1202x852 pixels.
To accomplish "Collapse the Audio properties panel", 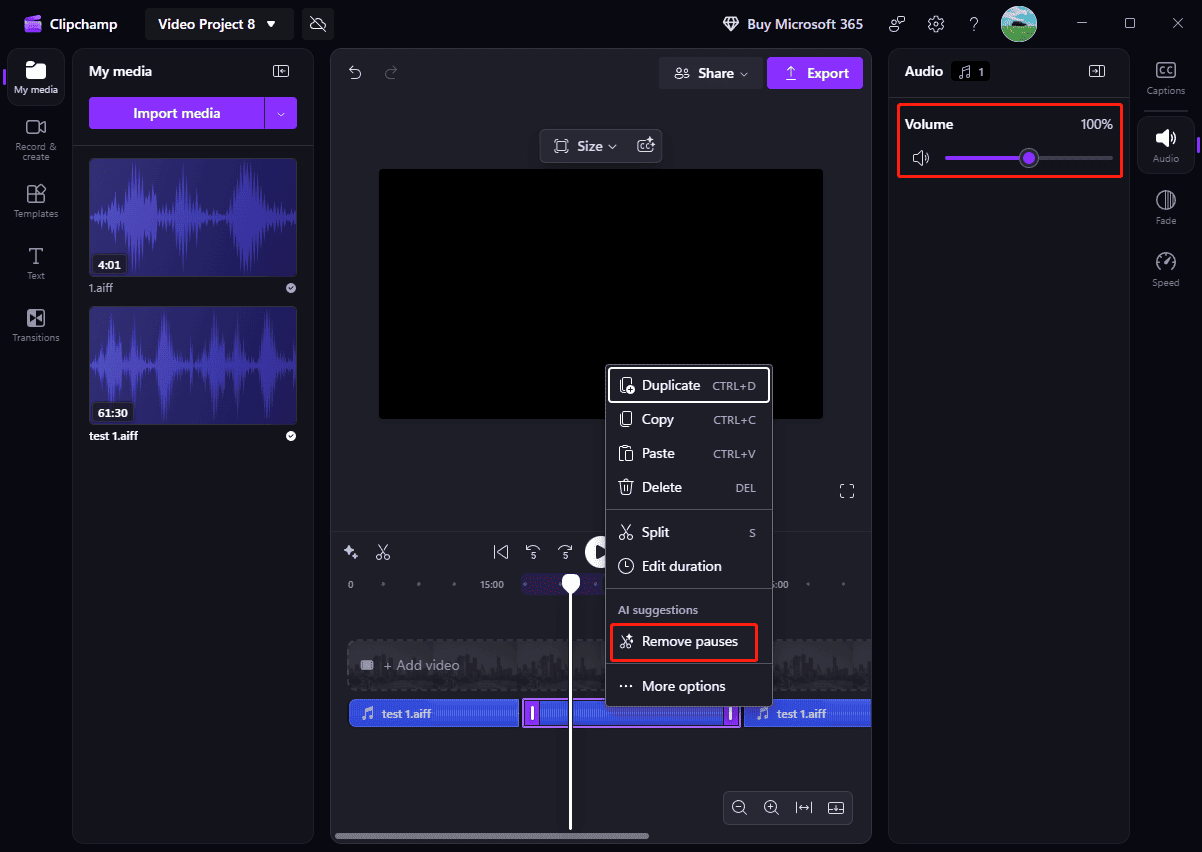I will 1096,70.
